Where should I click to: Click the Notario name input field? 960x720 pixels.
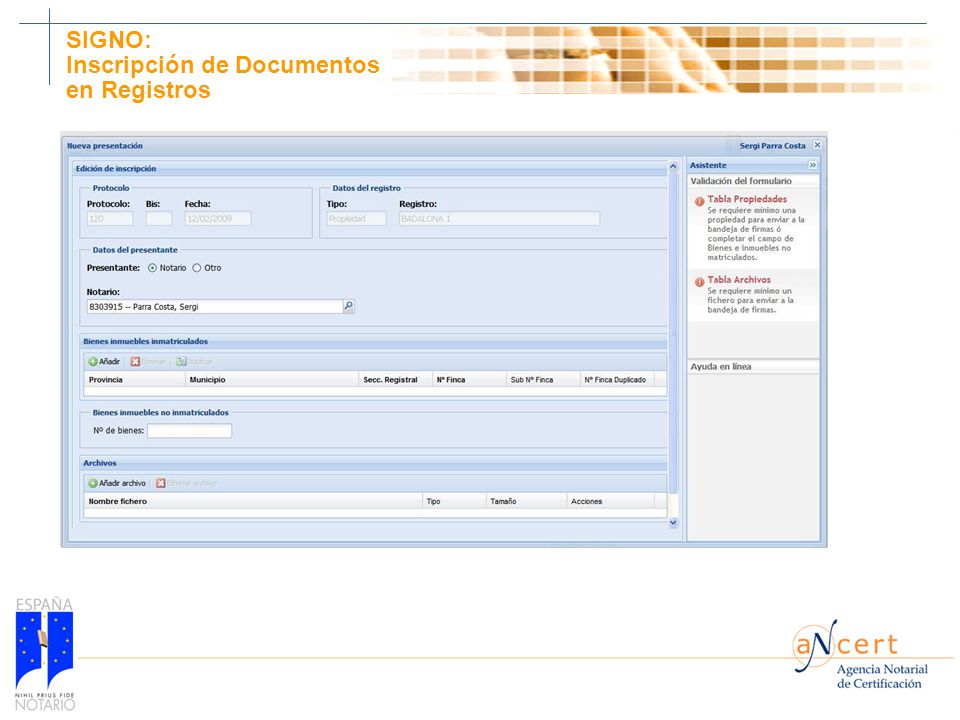[214, 306]
